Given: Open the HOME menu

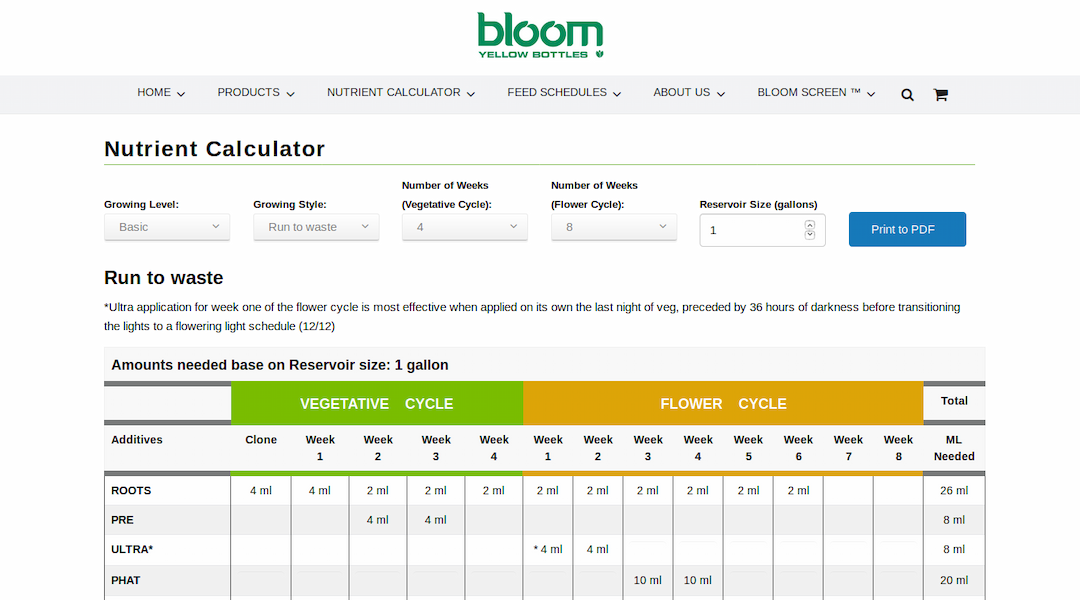Looking at the screenshot, I should point(161,93).
